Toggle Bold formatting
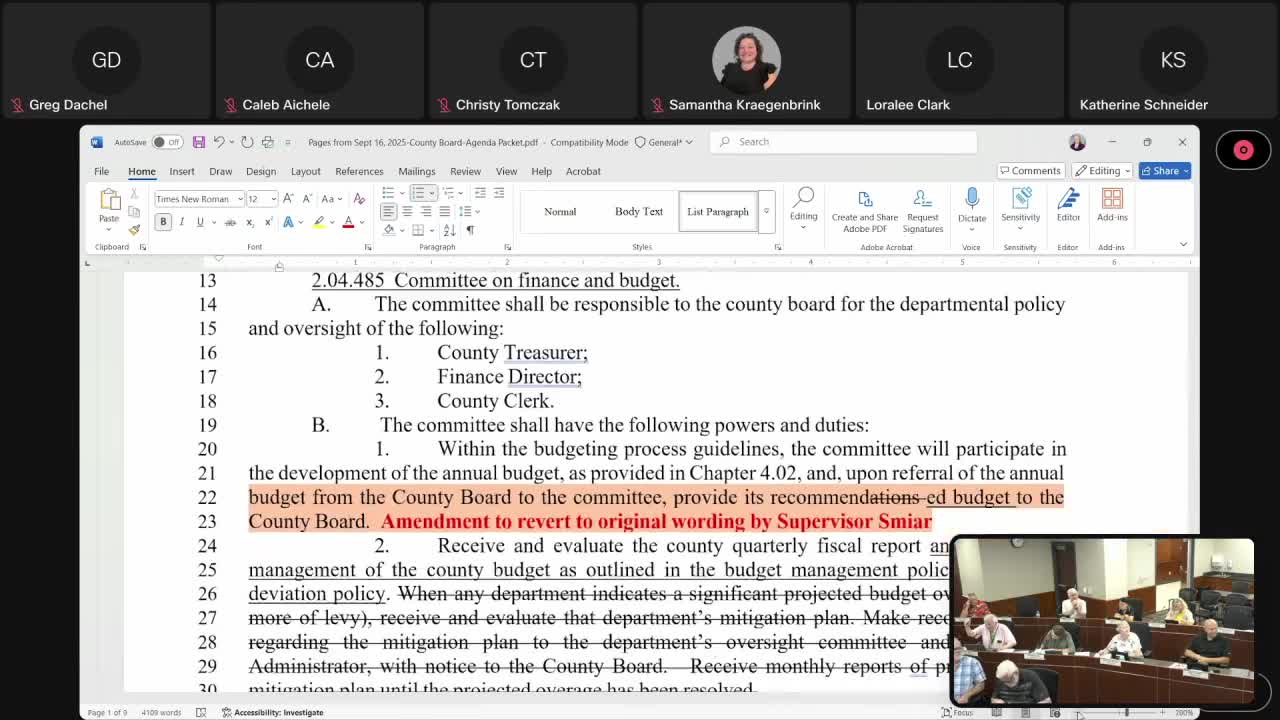Image resolution: width=1280 pixels, height=720 pixels. [163, 222]
